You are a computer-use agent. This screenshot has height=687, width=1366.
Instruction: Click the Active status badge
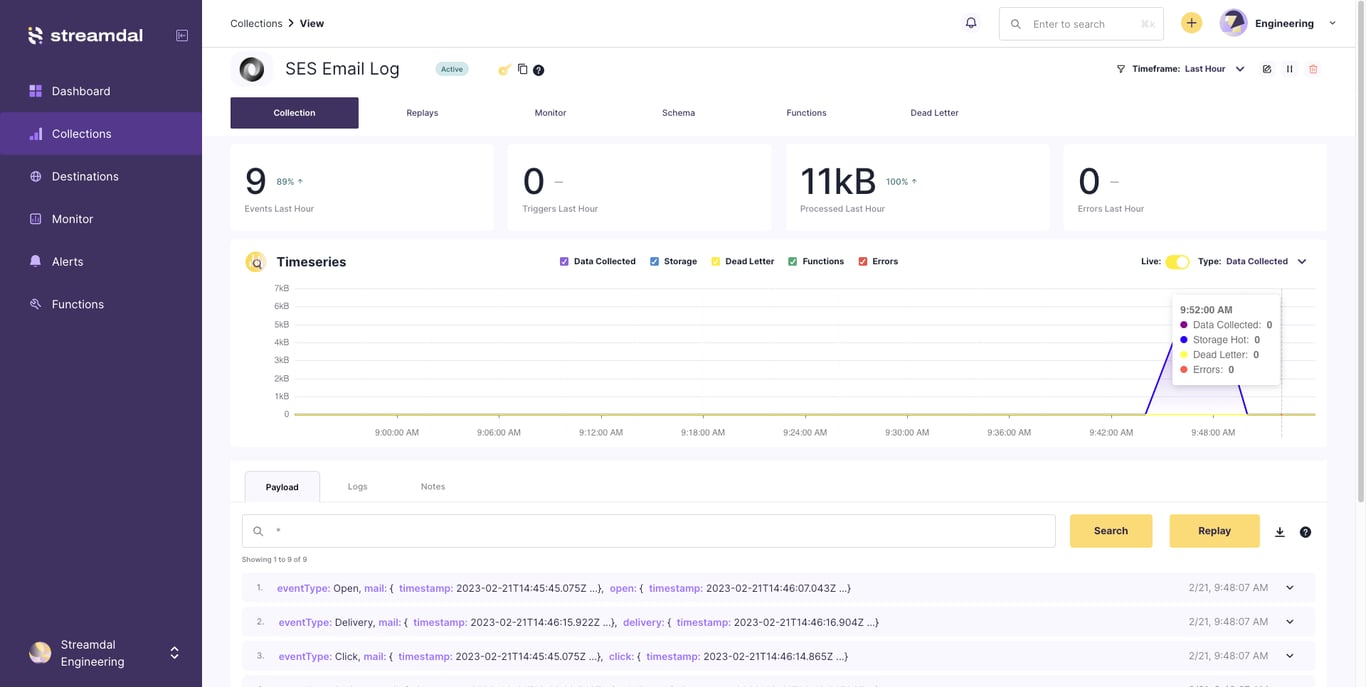[x=452, y=69]
